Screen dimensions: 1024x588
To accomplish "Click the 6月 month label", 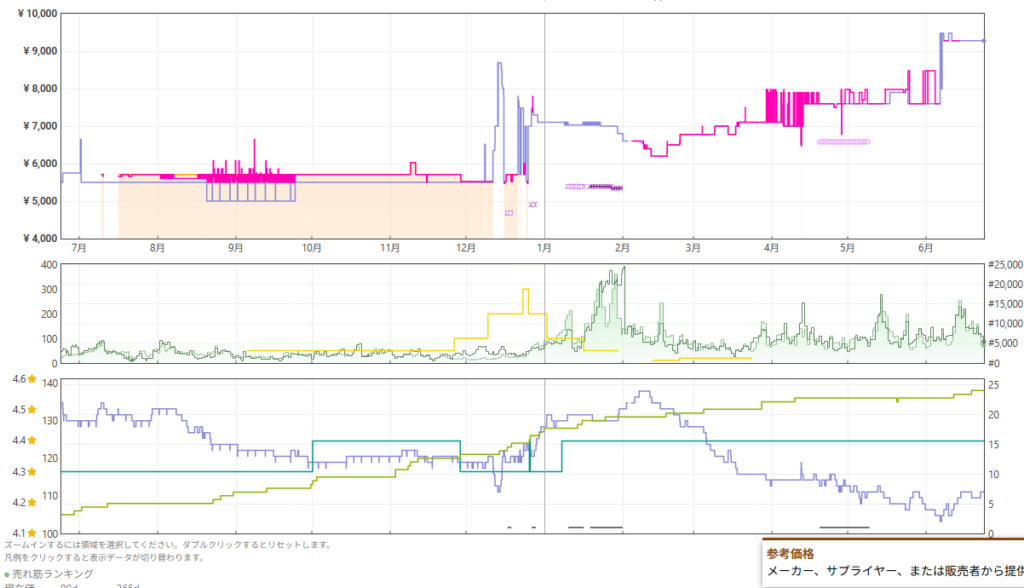I will click(925, 248).
